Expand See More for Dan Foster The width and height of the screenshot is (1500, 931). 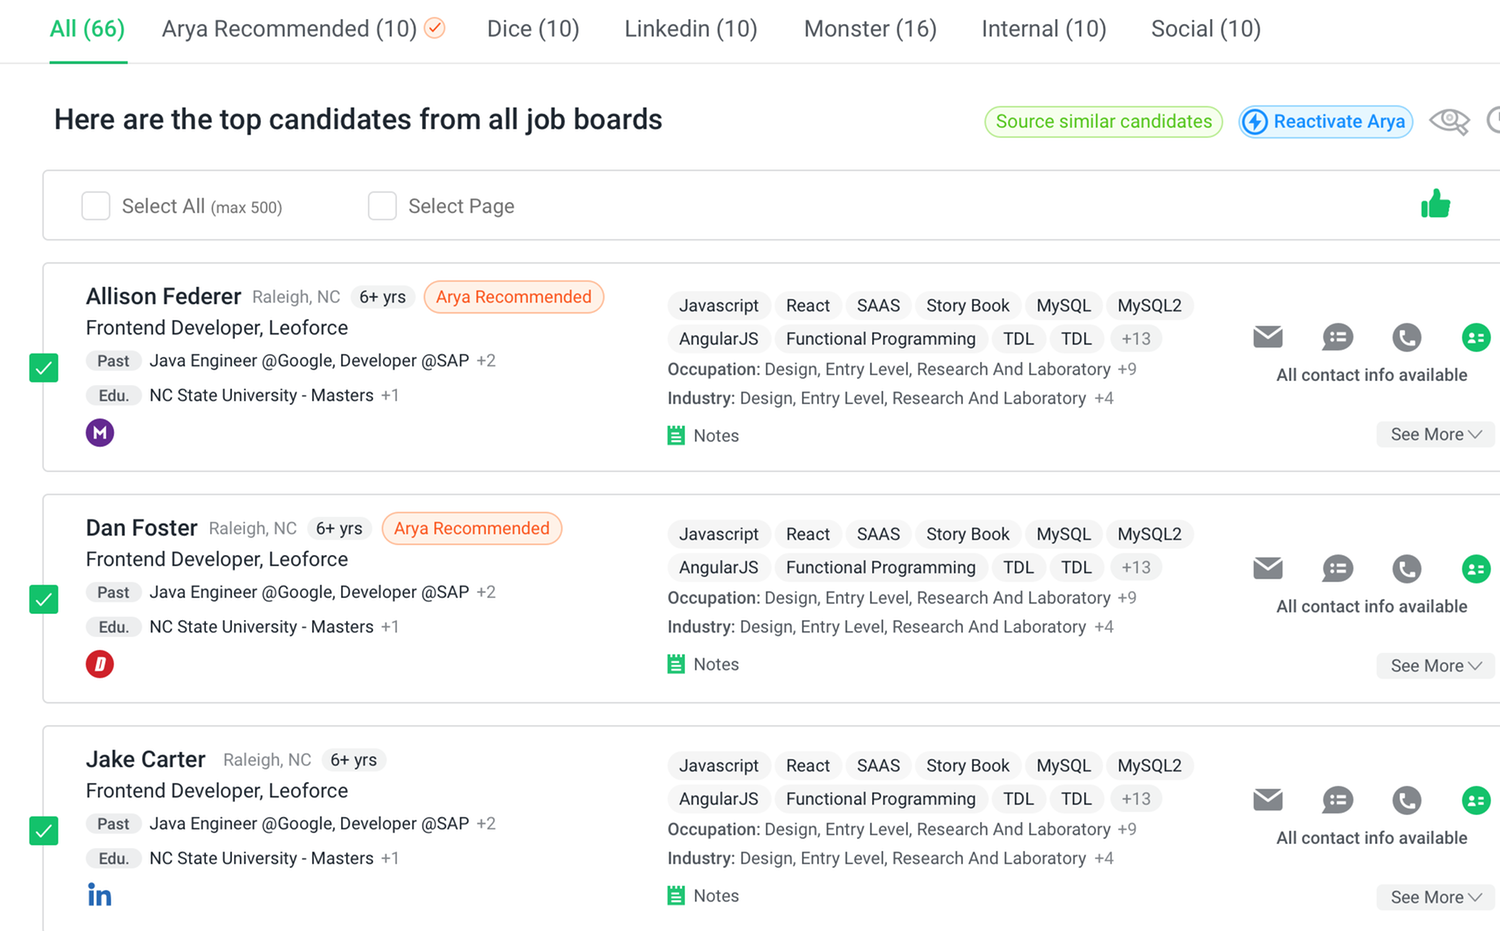(1435, 665)
